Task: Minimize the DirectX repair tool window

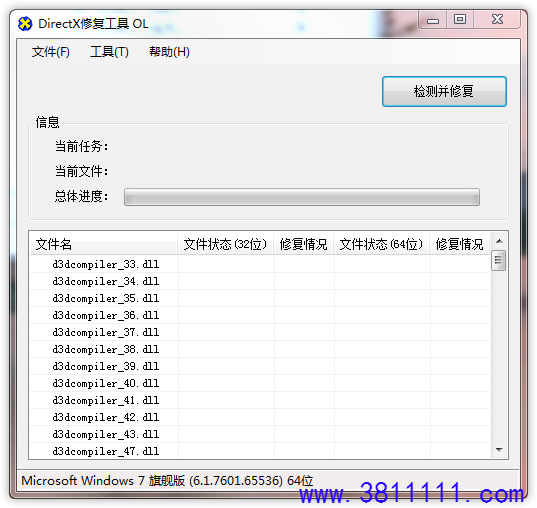Action: click(433, 20)
